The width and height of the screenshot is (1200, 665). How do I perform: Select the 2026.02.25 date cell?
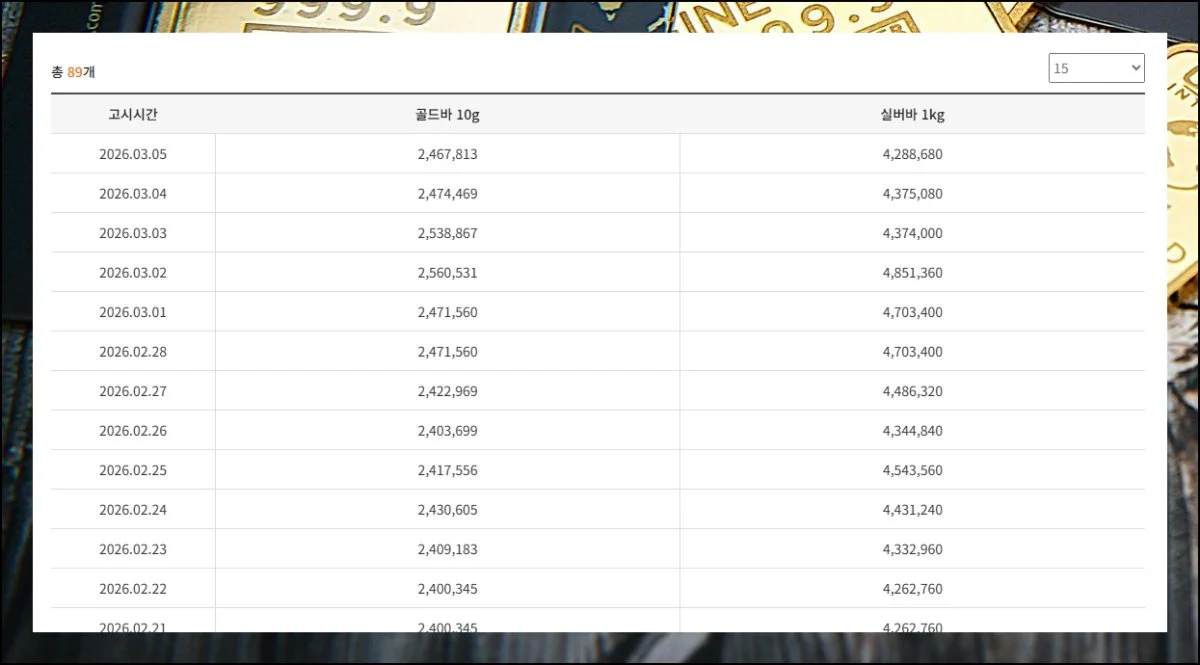(133, 470)
